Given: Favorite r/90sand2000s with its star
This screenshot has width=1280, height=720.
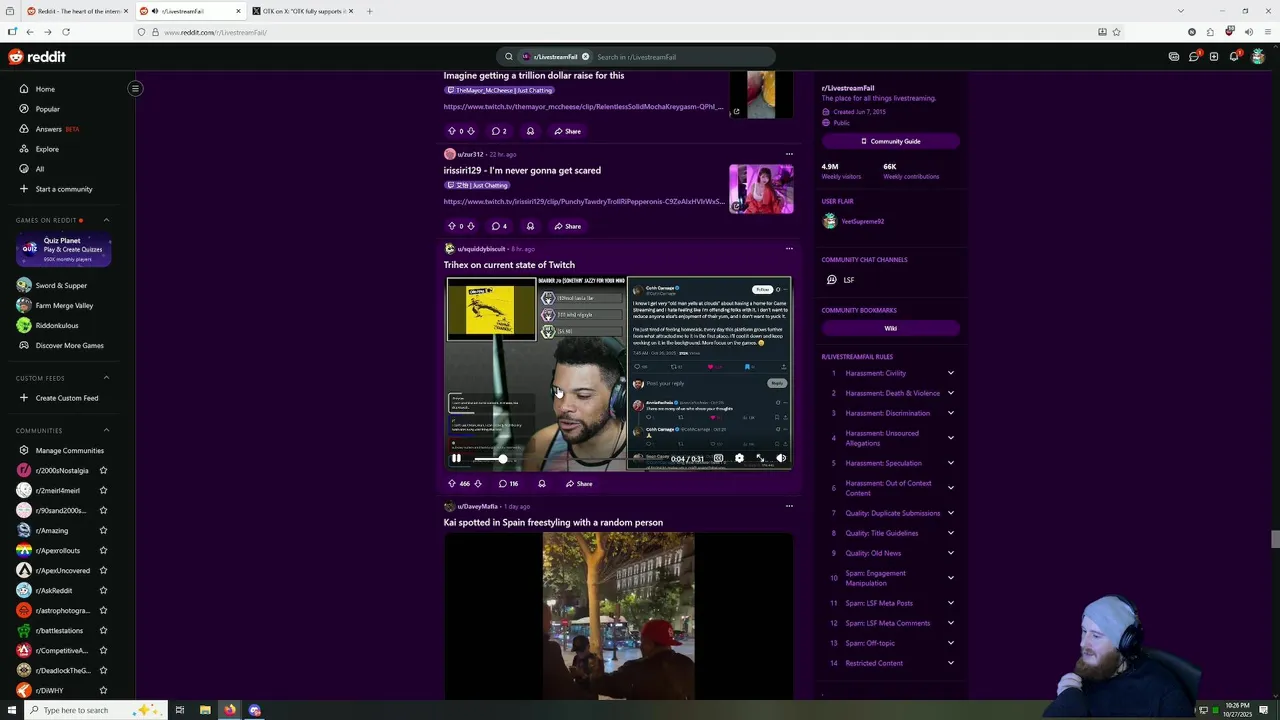Looking at the screenshot, I should (103, 510).
